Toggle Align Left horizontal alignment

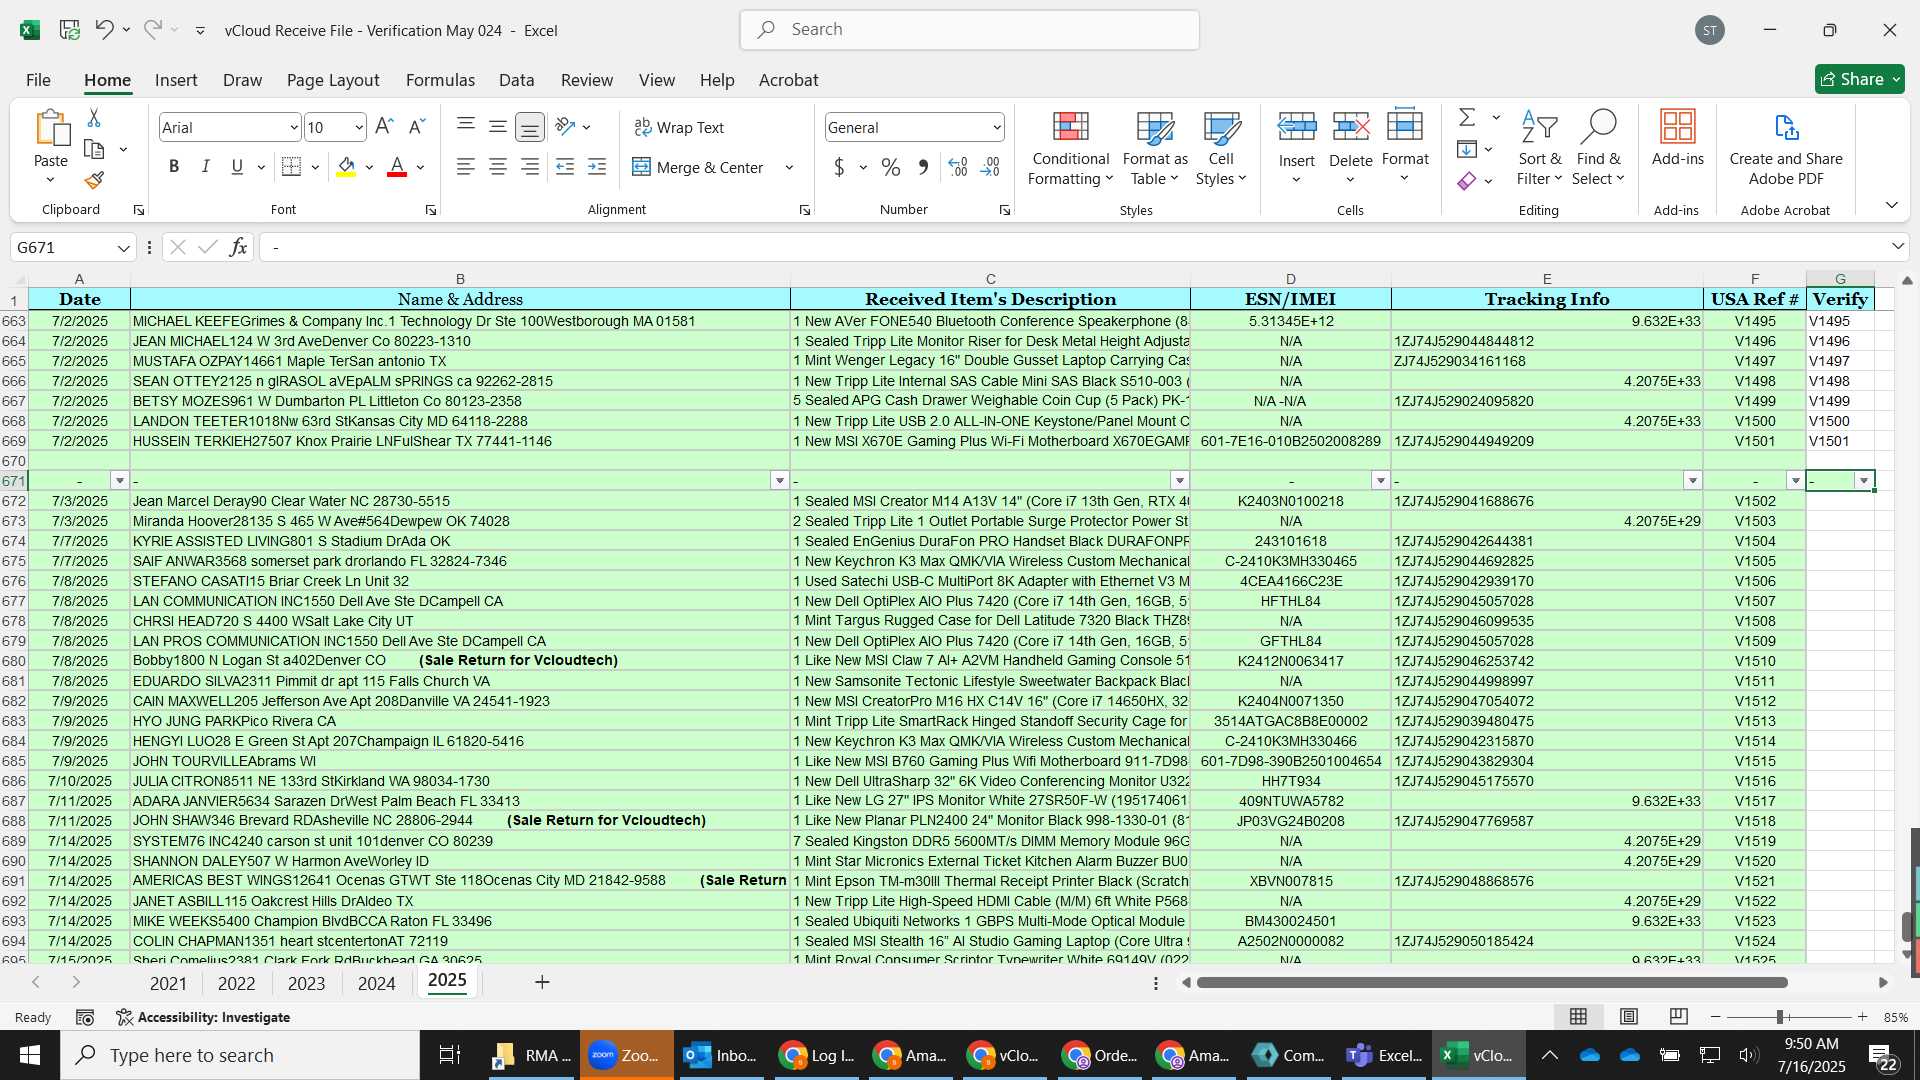tap(466, 167)
